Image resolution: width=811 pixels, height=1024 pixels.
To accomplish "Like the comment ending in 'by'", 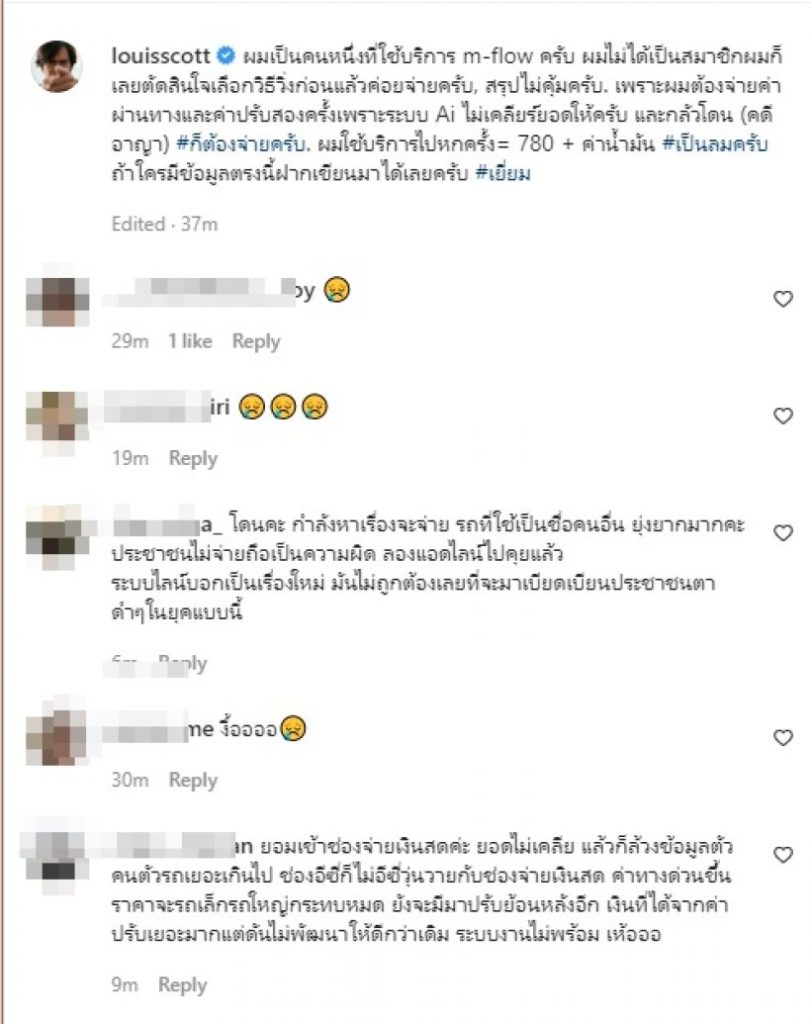I will (x=782, y=298).
